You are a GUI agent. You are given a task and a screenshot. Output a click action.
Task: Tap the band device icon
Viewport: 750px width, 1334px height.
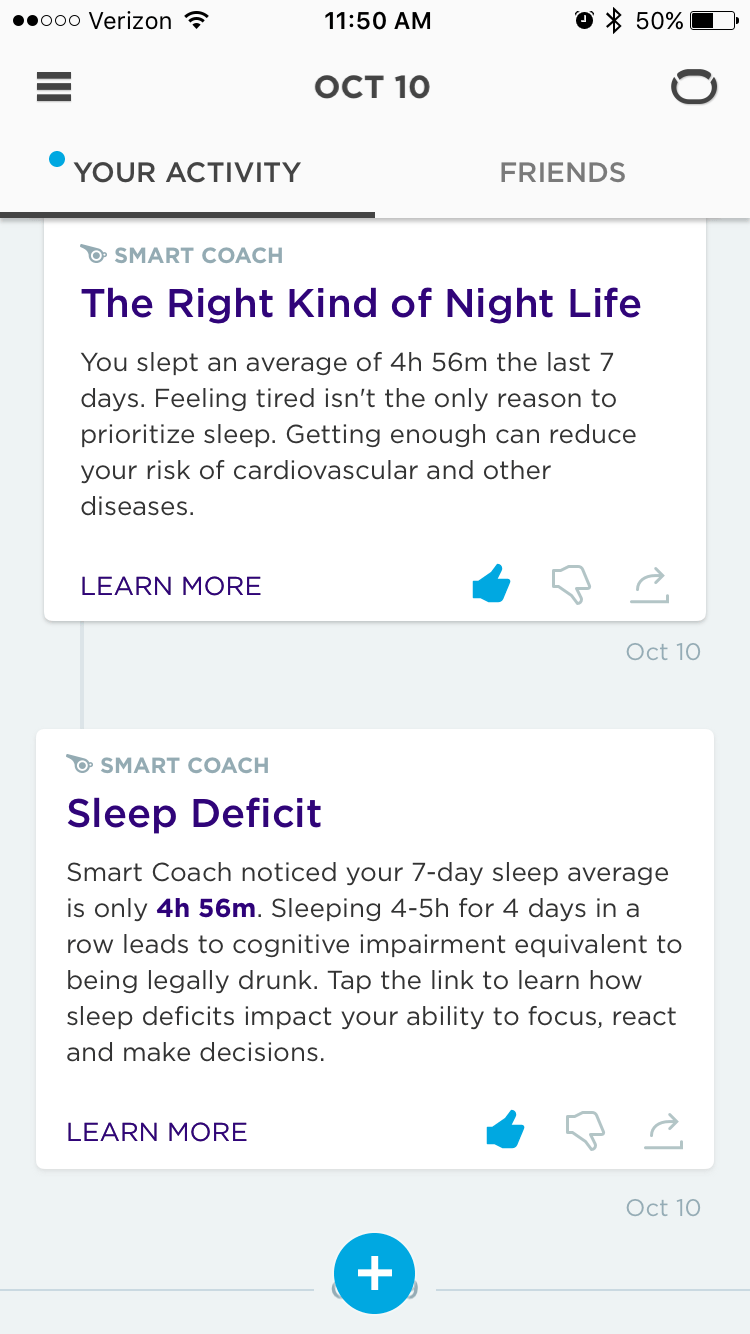click(x=694, y=88)
